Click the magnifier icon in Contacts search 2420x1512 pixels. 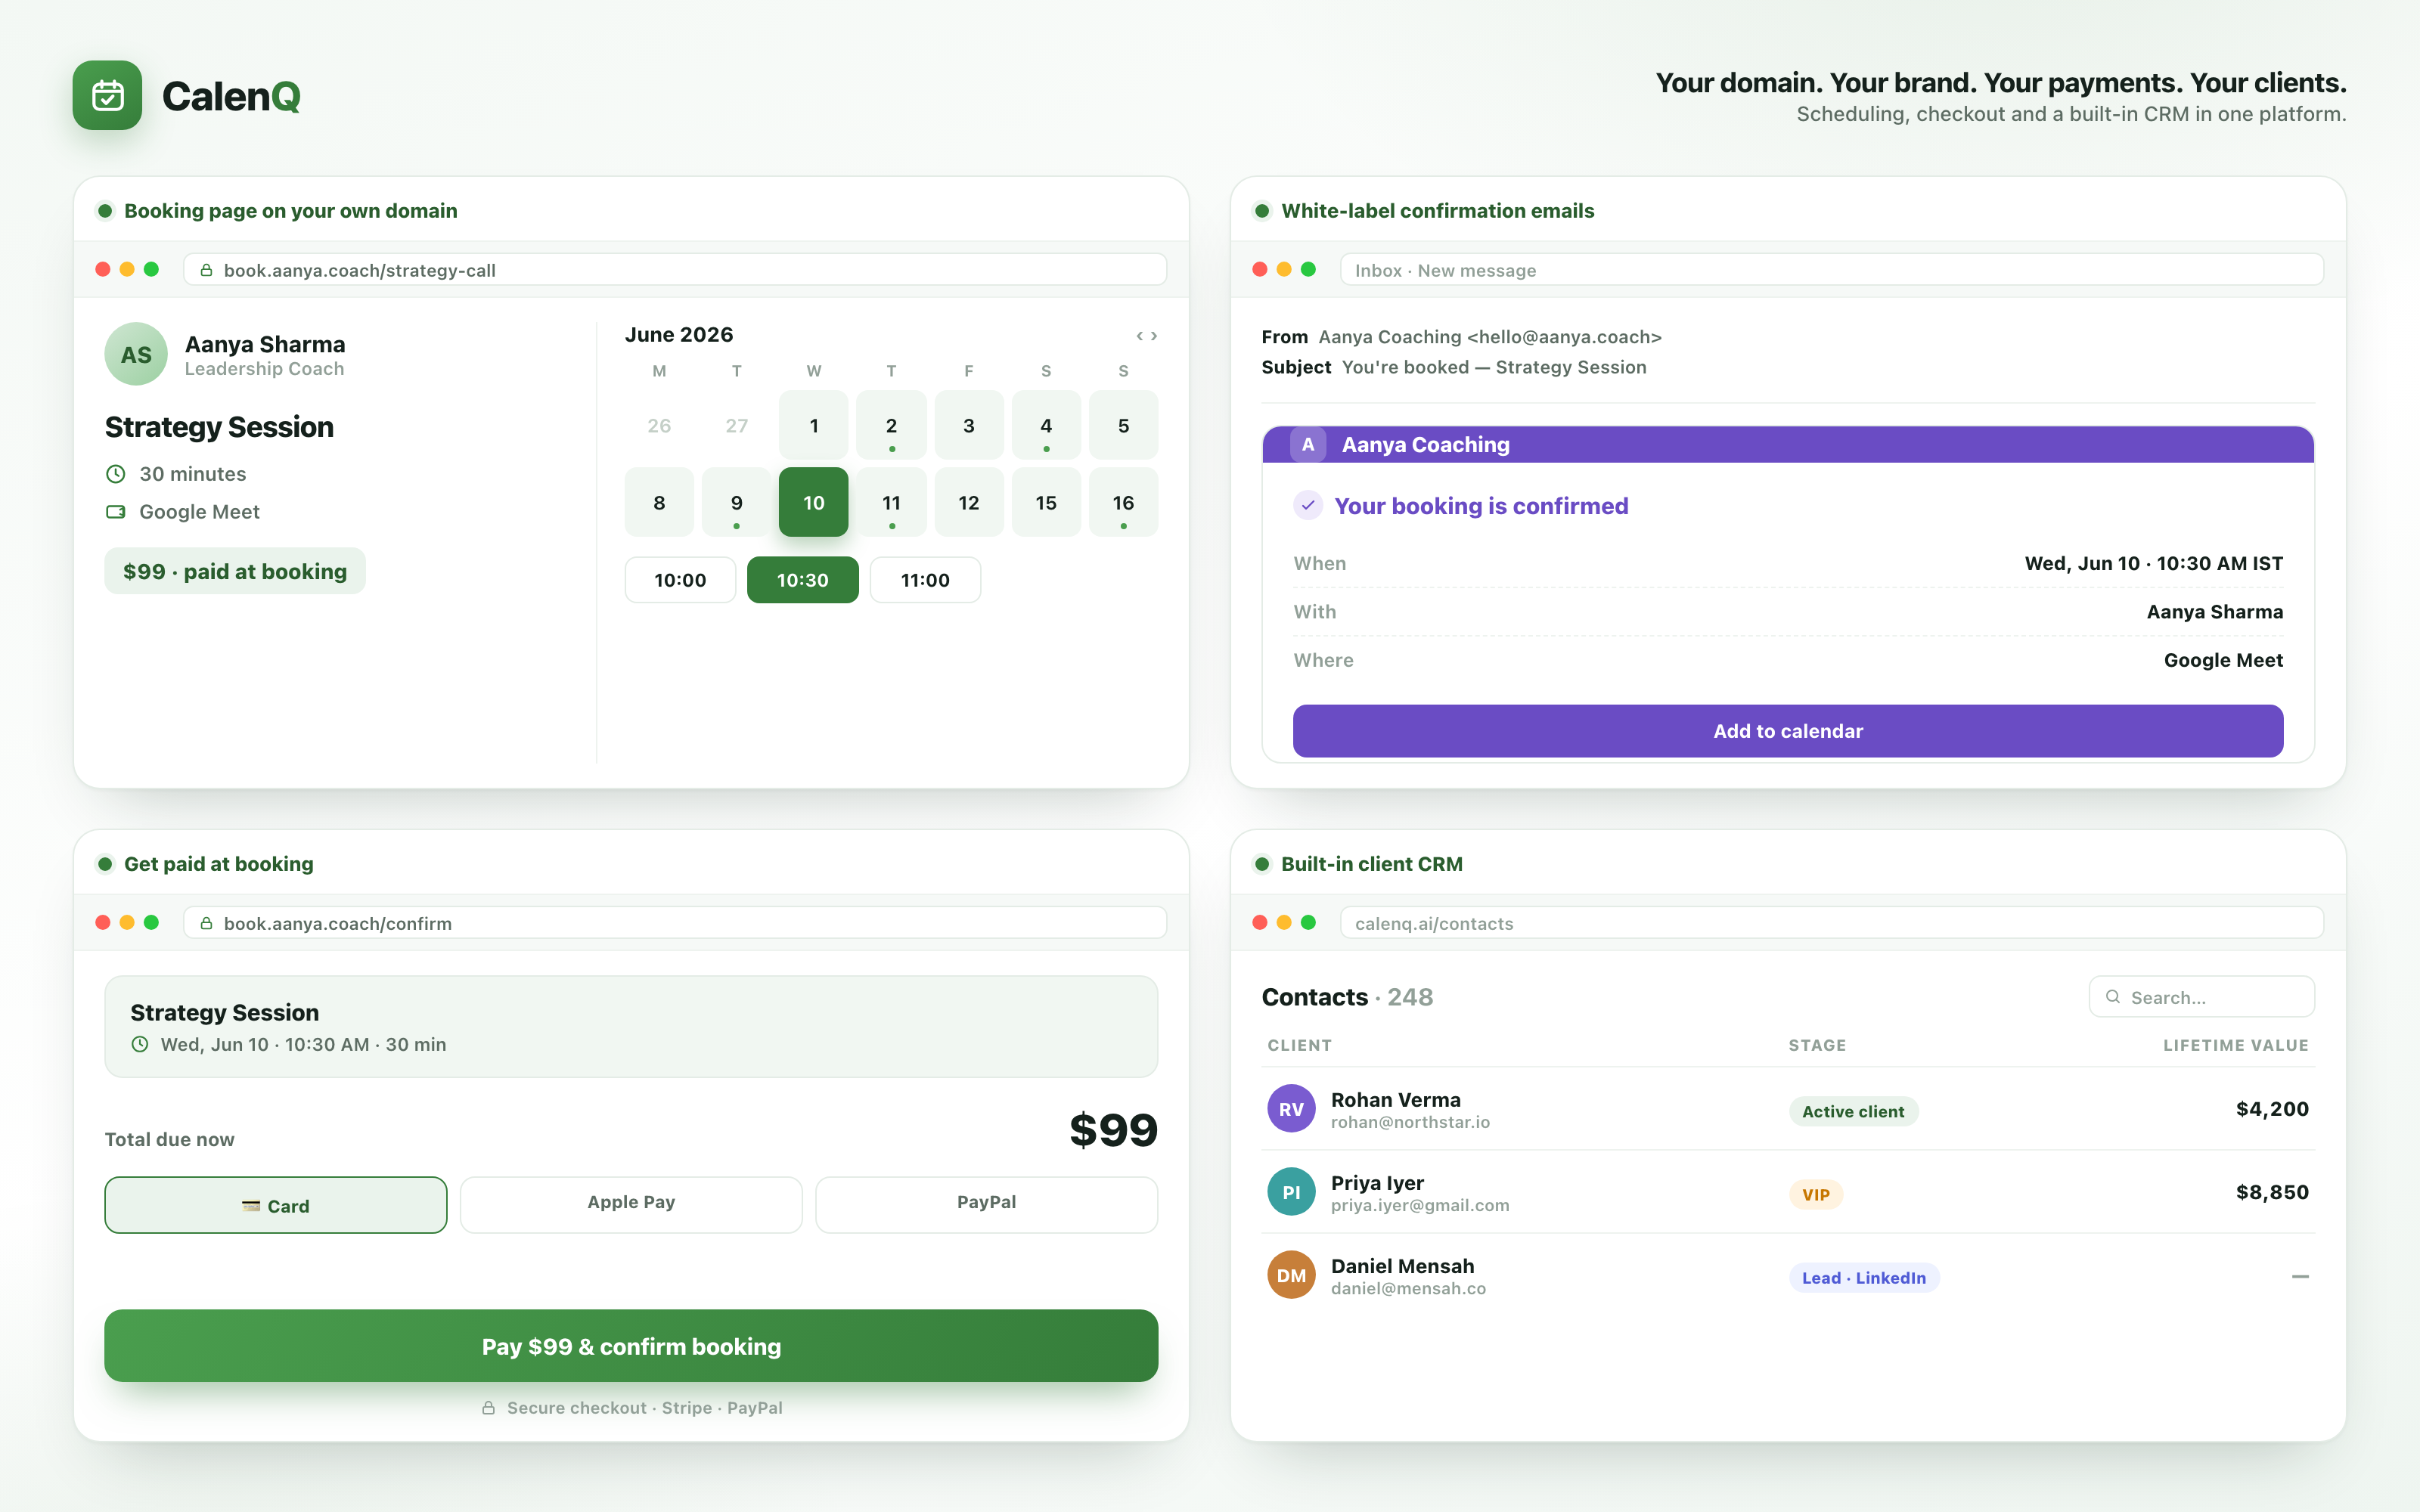pos(2113,997)
